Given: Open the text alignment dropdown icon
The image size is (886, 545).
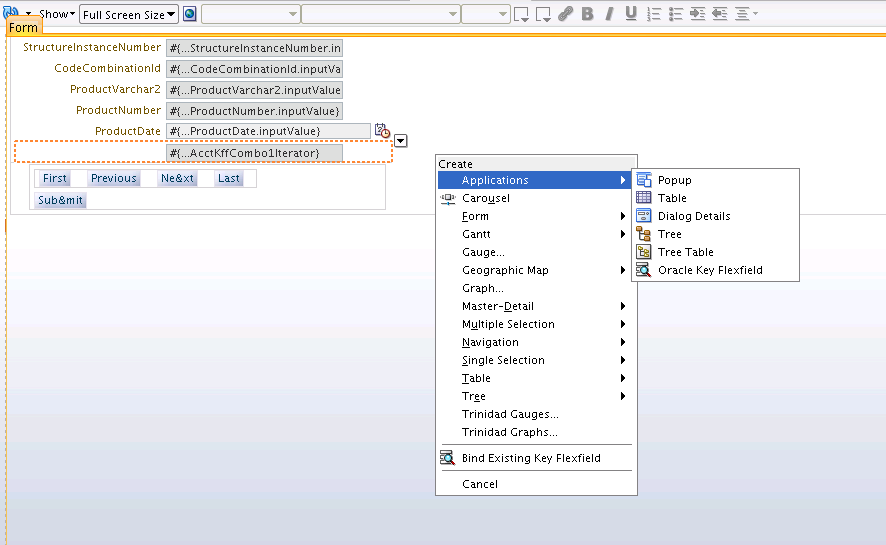Looking at the screenshot, I should coord(746,14).
